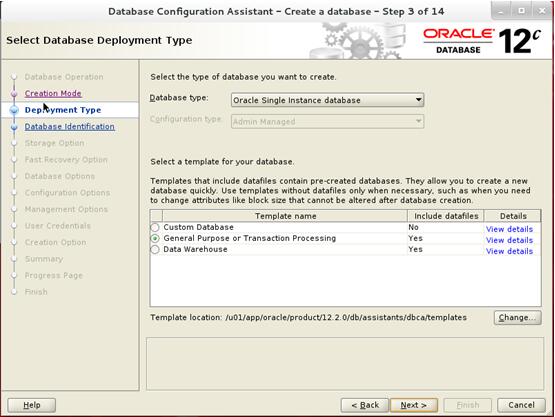Viewport: 555px width, 417px height.
Task: Go to the Creation Mode step
Action: [x=53, y=93]
